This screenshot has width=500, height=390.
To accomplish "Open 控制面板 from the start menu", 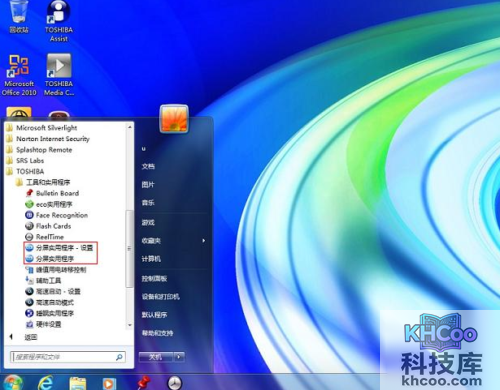I will 154,278.
